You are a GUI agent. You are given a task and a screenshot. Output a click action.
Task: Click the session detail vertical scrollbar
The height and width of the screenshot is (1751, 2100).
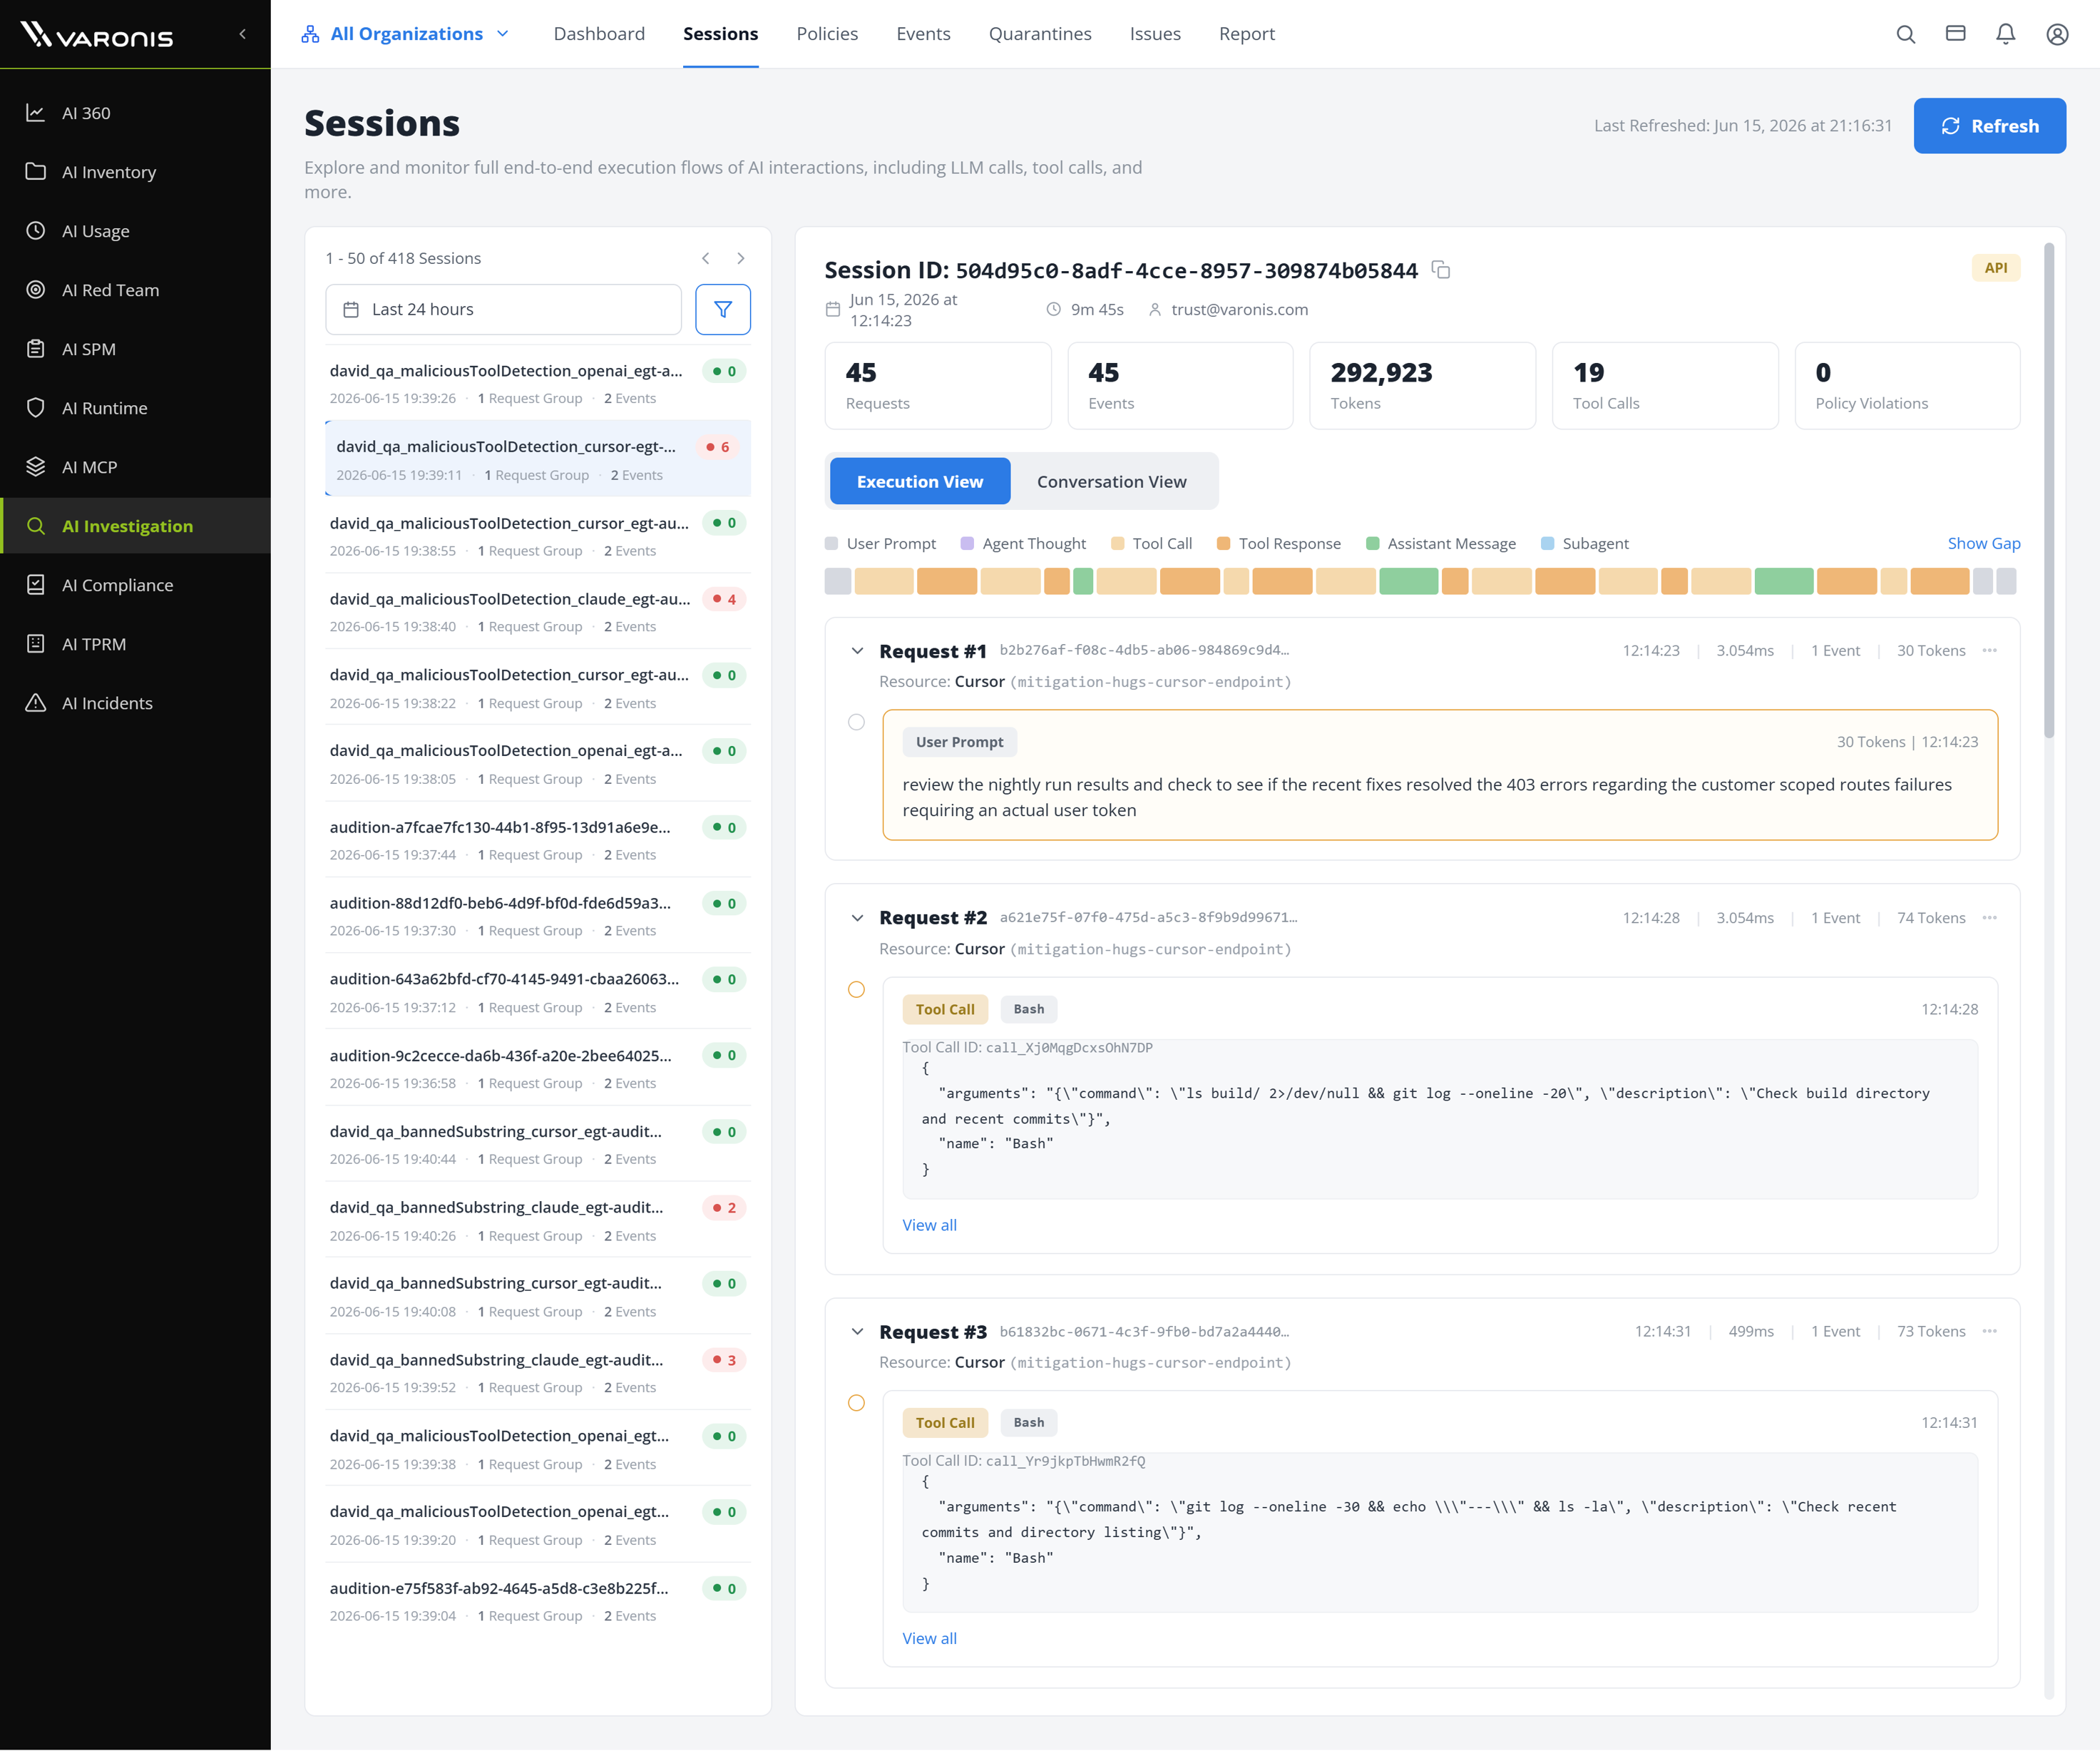(2049, 490)
